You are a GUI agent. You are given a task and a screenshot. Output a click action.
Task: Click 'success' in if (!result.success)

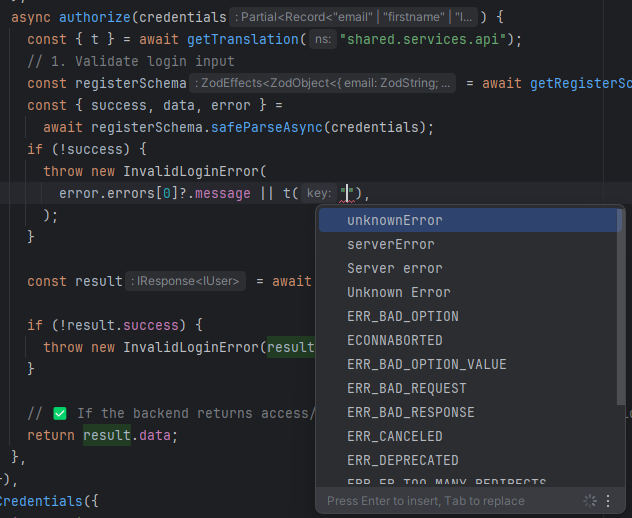(x=151, y=325)
